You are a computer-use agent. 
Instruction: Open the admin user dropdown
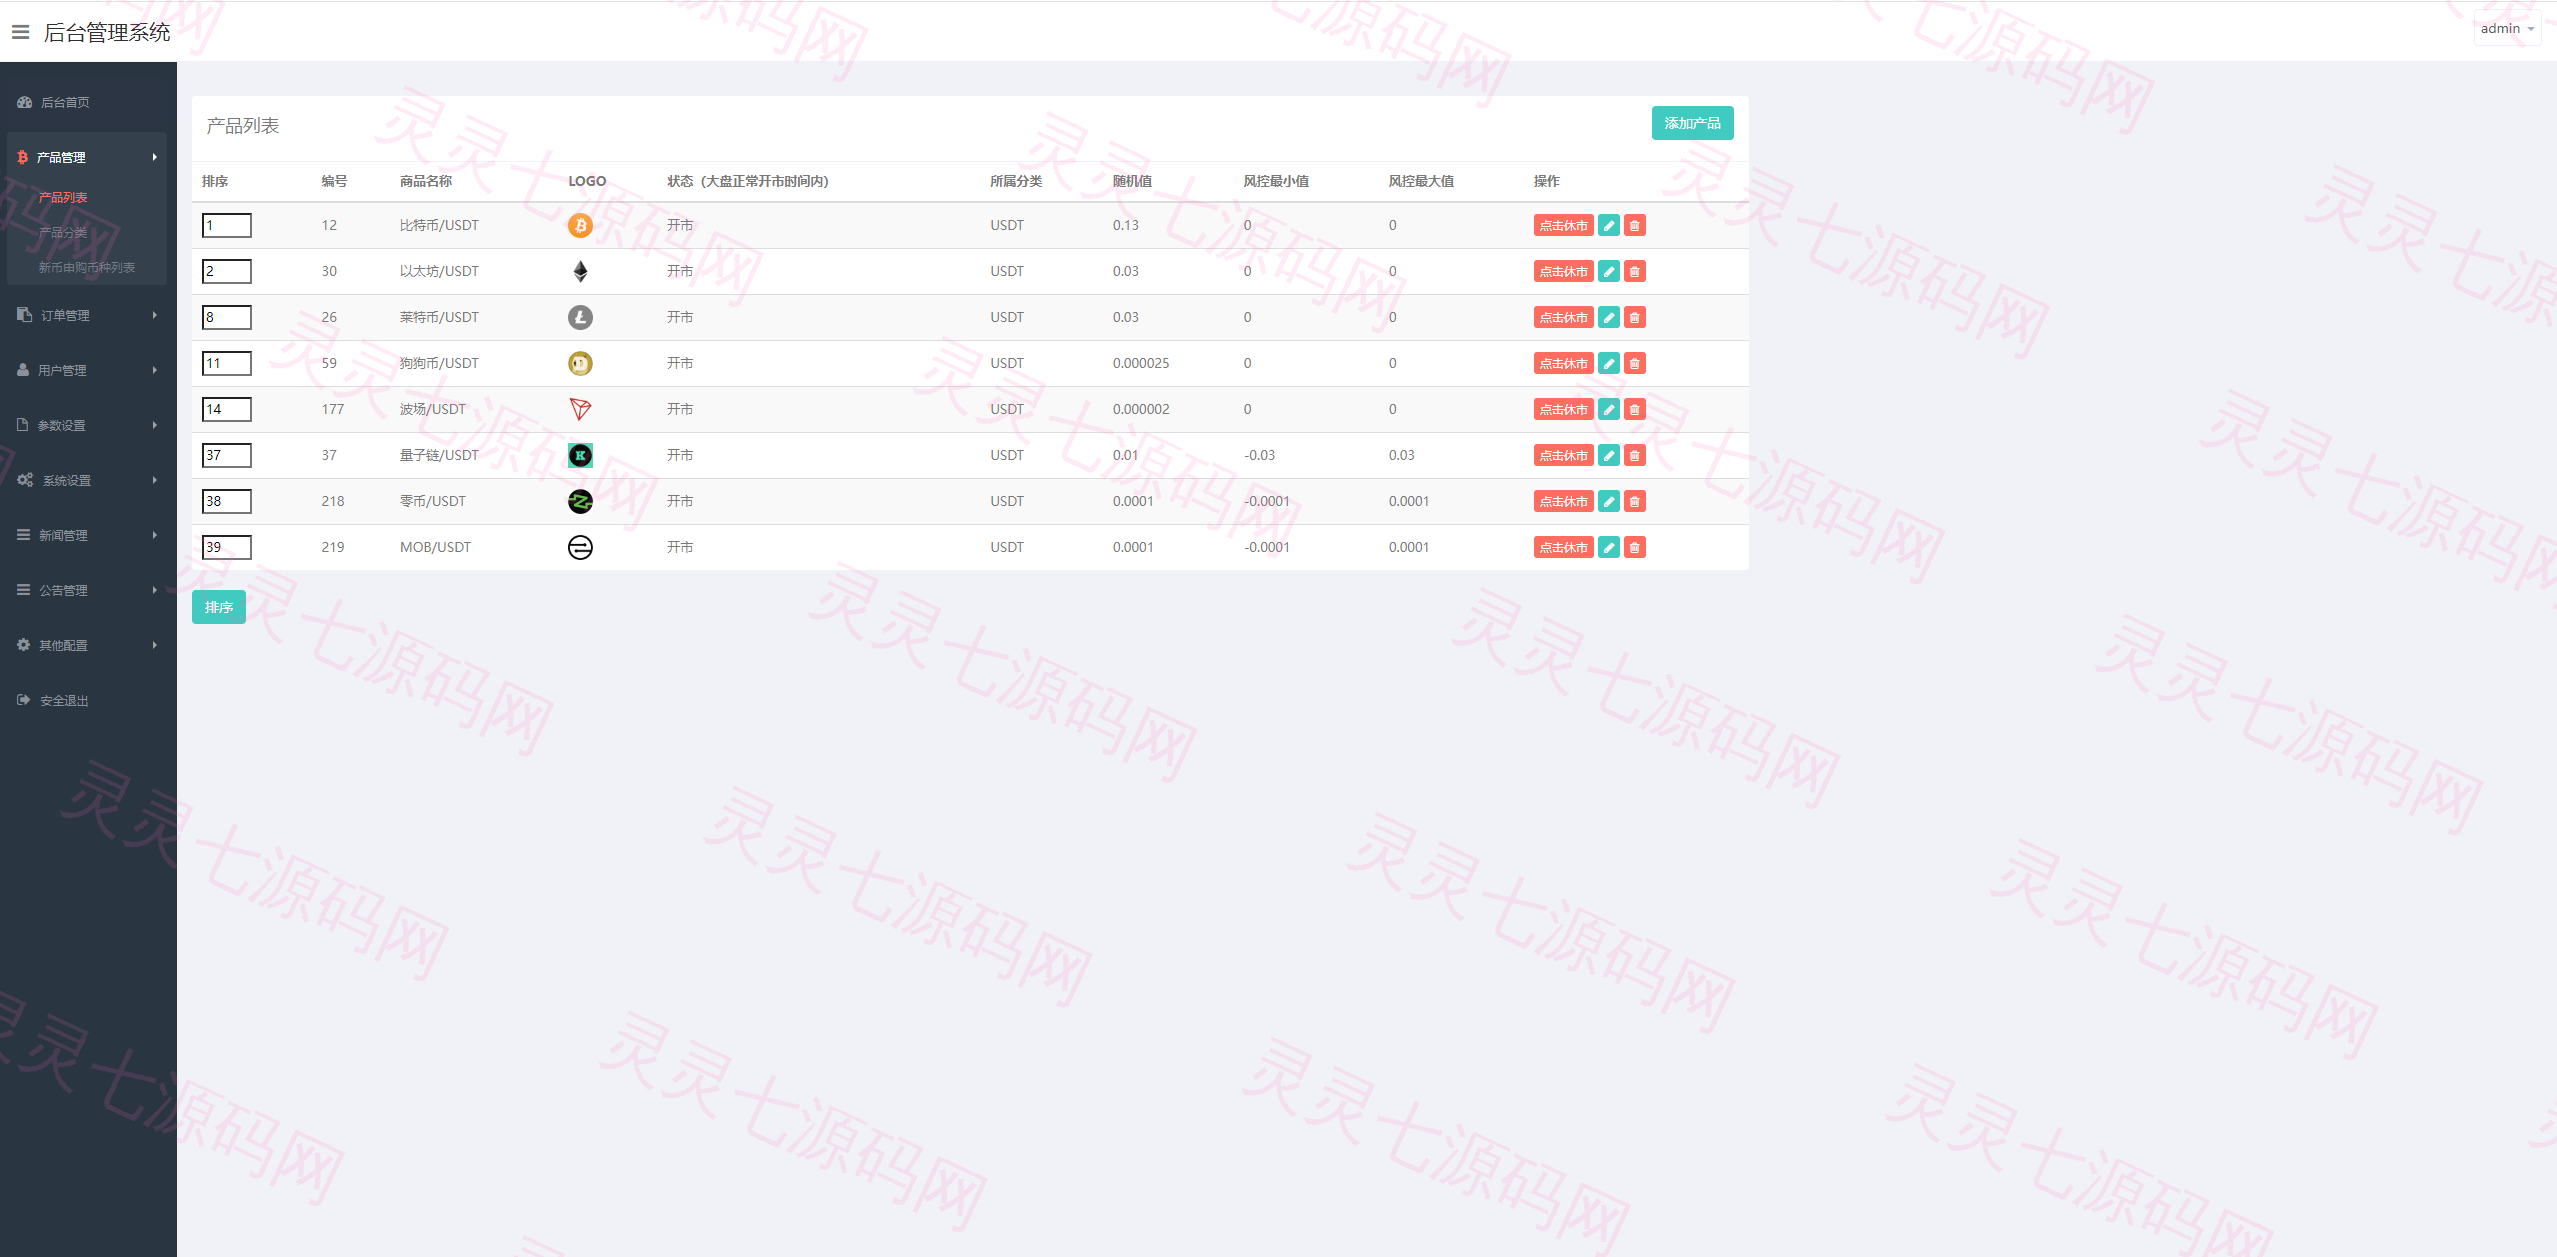pyautogui.click(x=2507, y=29)
